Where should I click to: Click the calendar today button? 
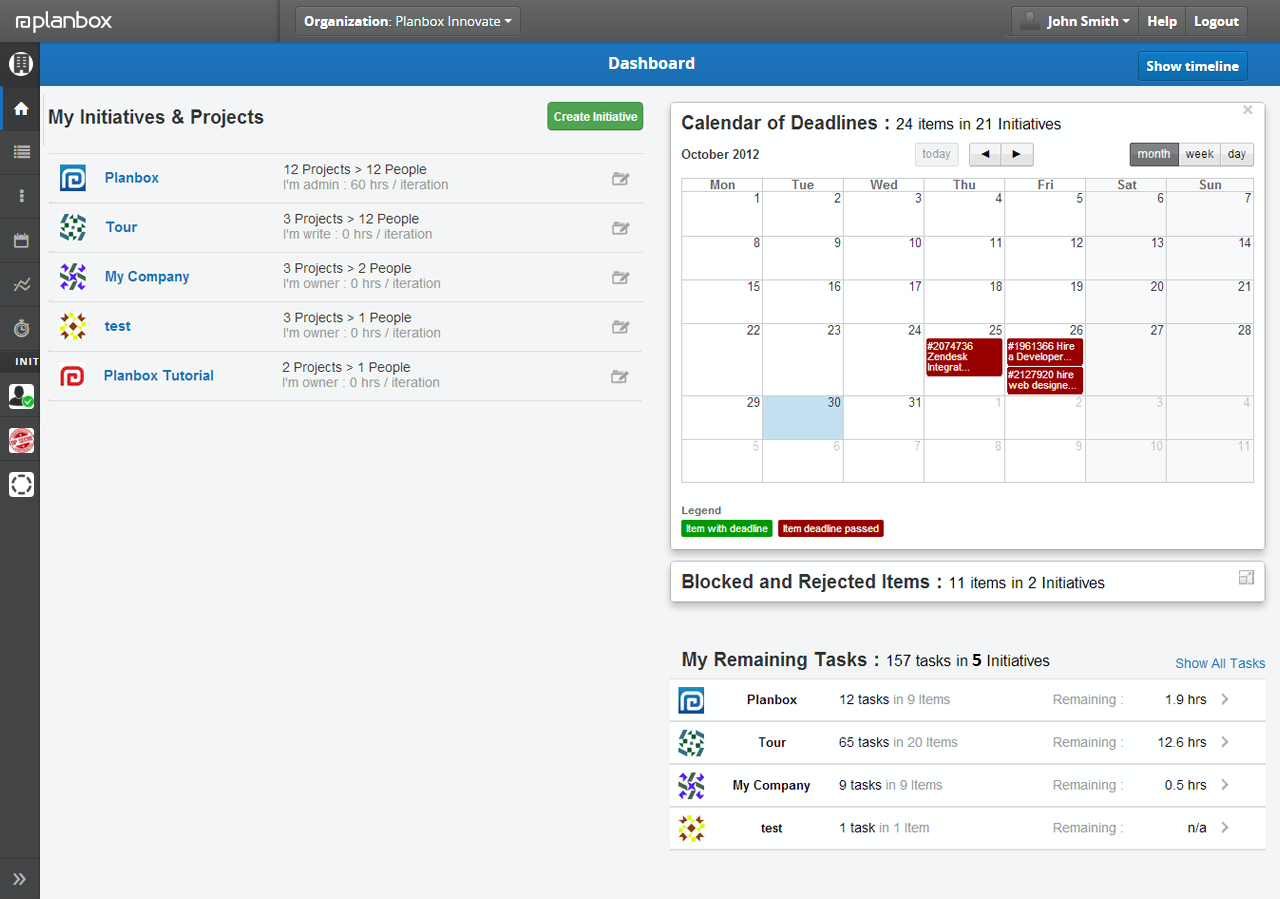[x=937, y=154]
